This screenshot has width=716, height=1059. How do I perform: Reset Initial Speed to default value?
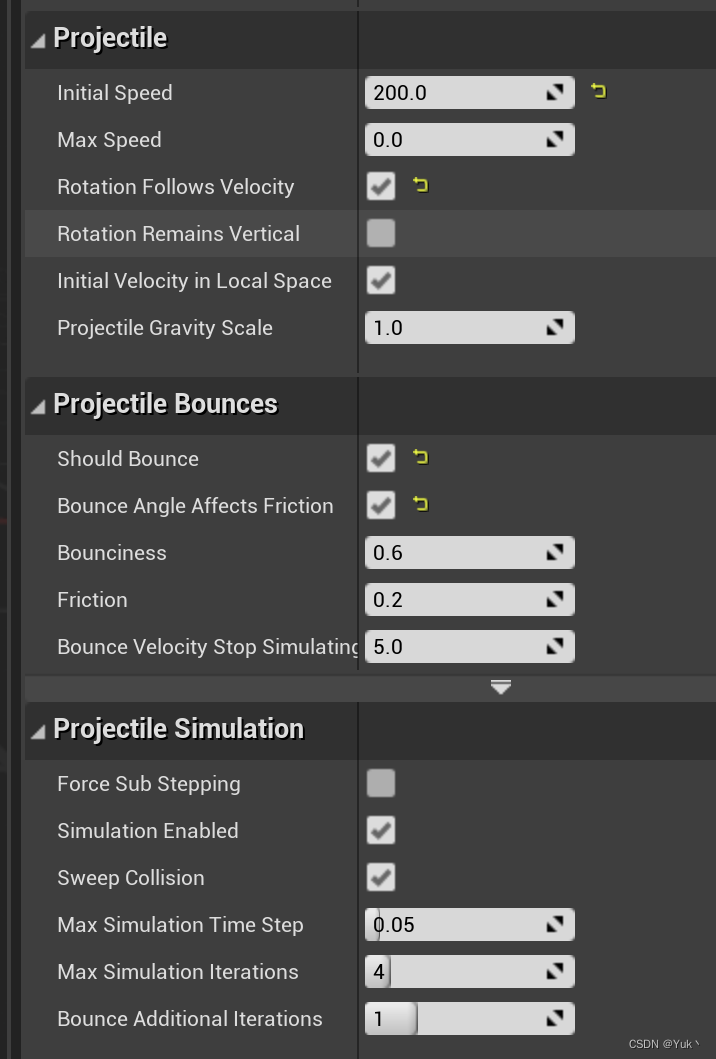coord(598,92)
